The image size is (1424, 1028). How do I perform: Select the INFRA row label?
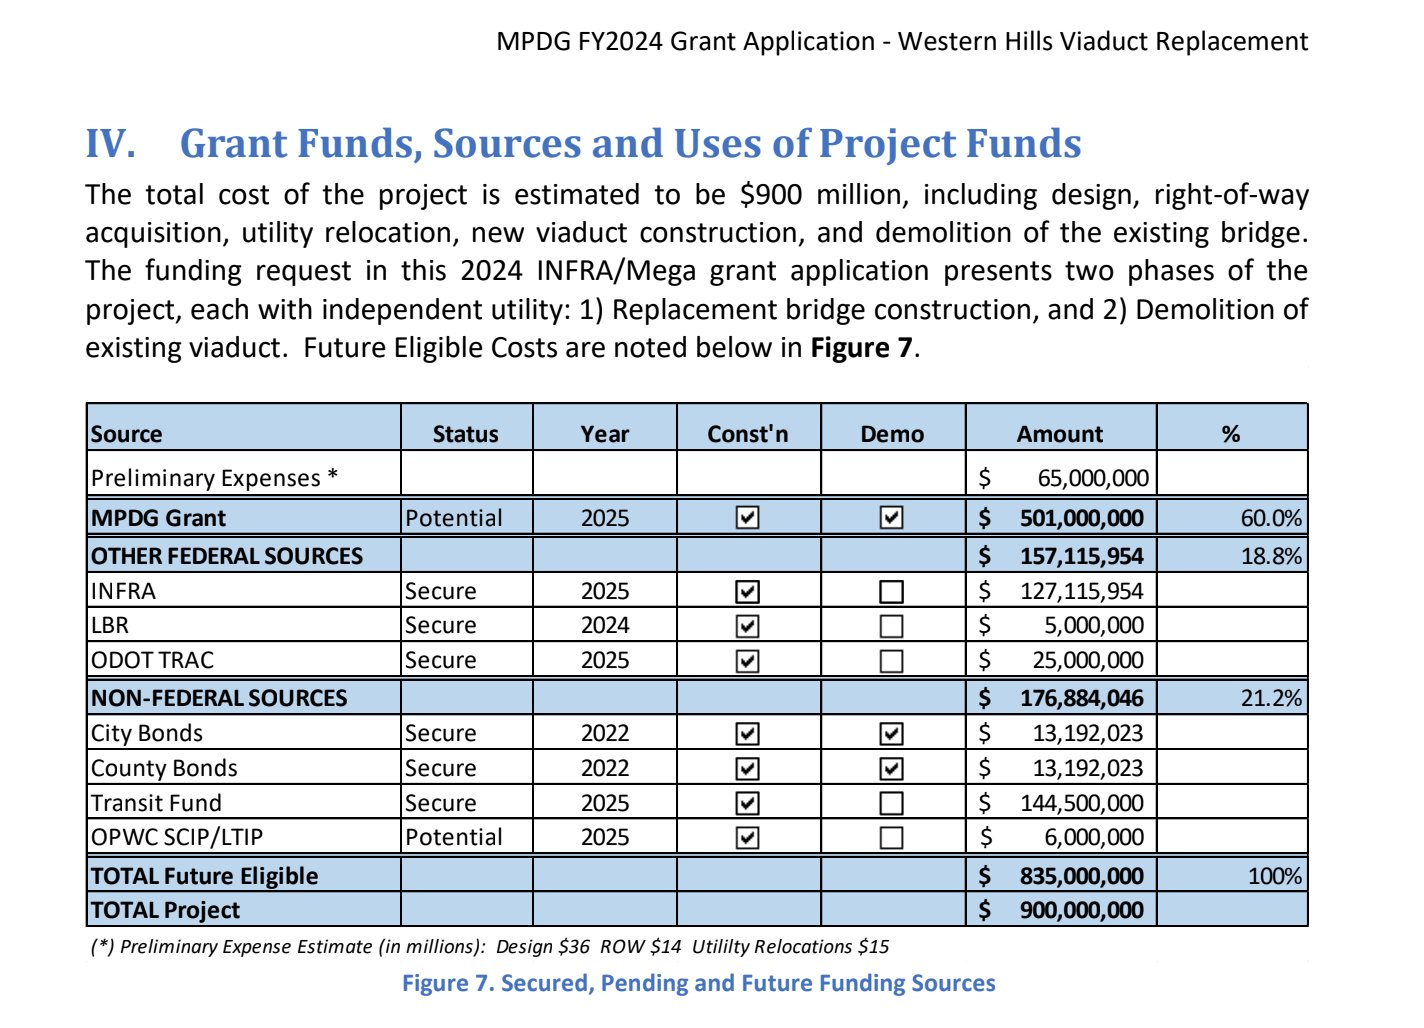(x=124, y=591)
